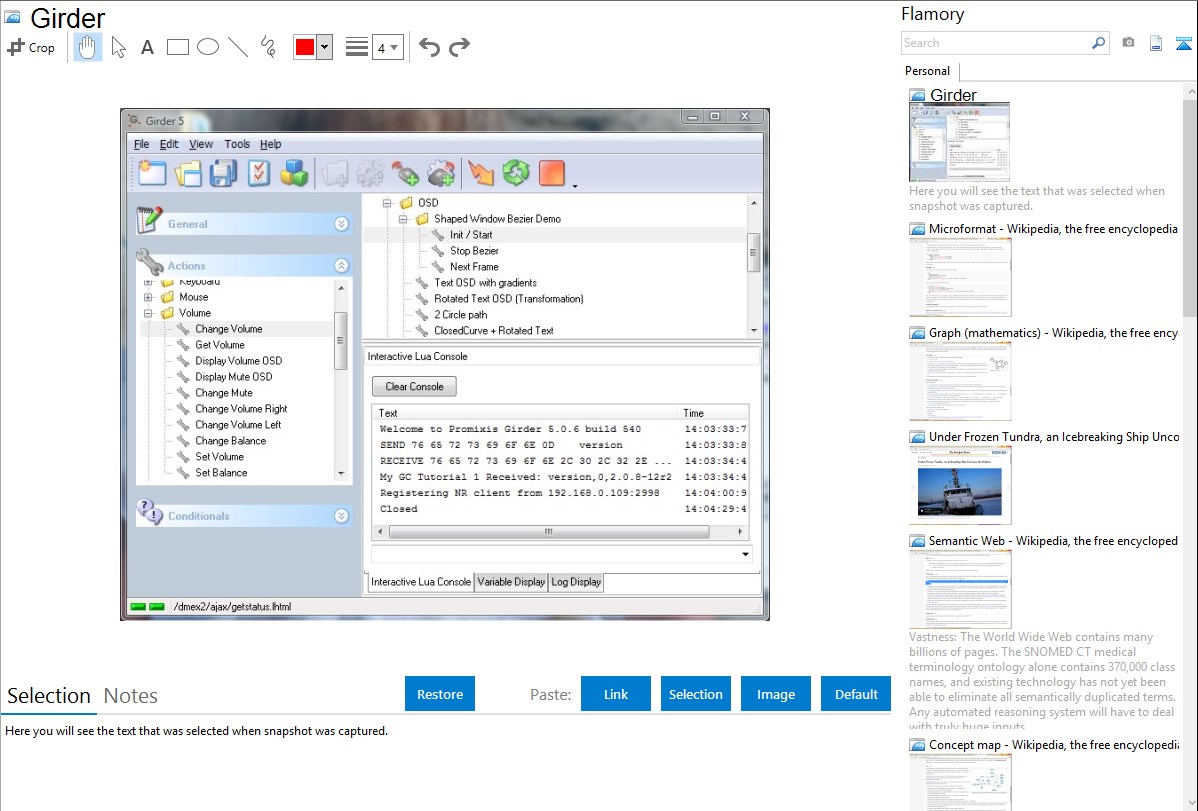Click the camera capture icon
The height and width of the screenshot is (811, 1198).
coord(1128,43)
